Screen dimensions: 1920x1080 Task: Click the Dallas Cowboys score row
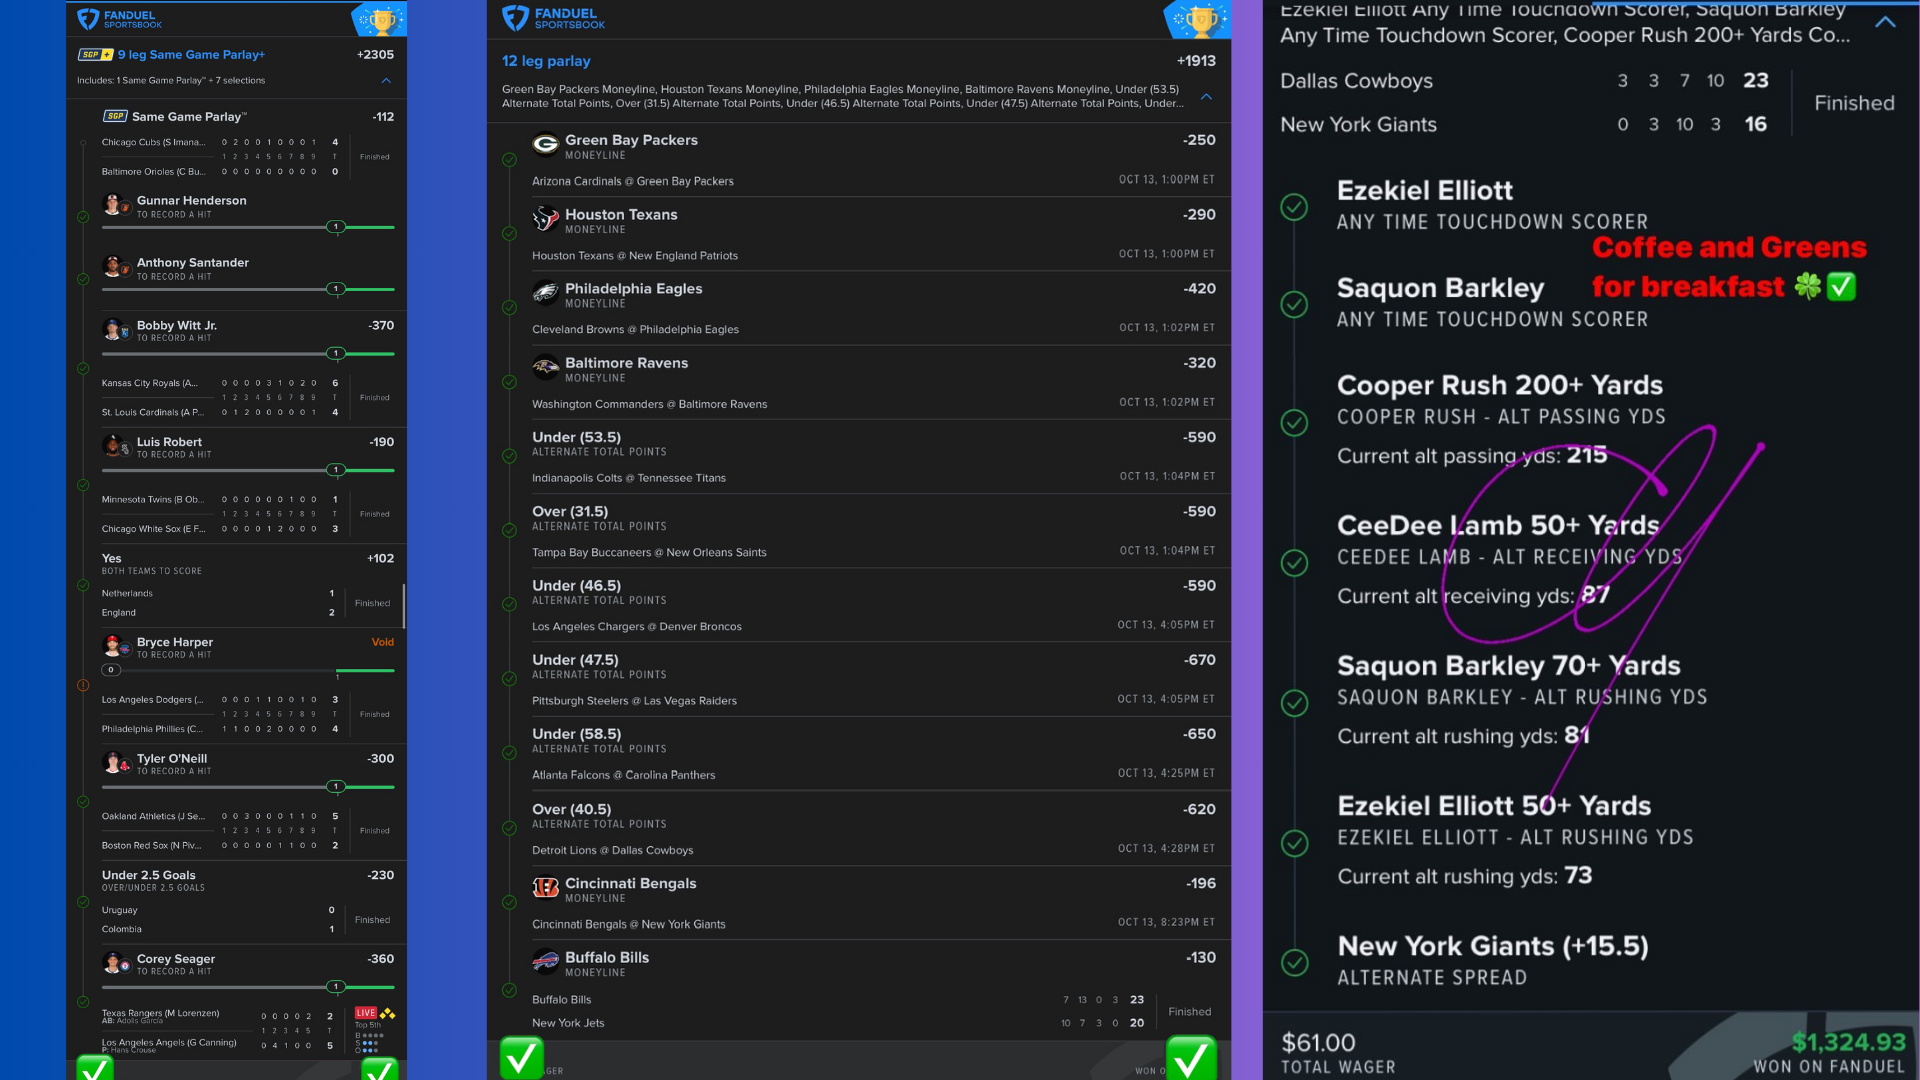tap(1524, 81)
